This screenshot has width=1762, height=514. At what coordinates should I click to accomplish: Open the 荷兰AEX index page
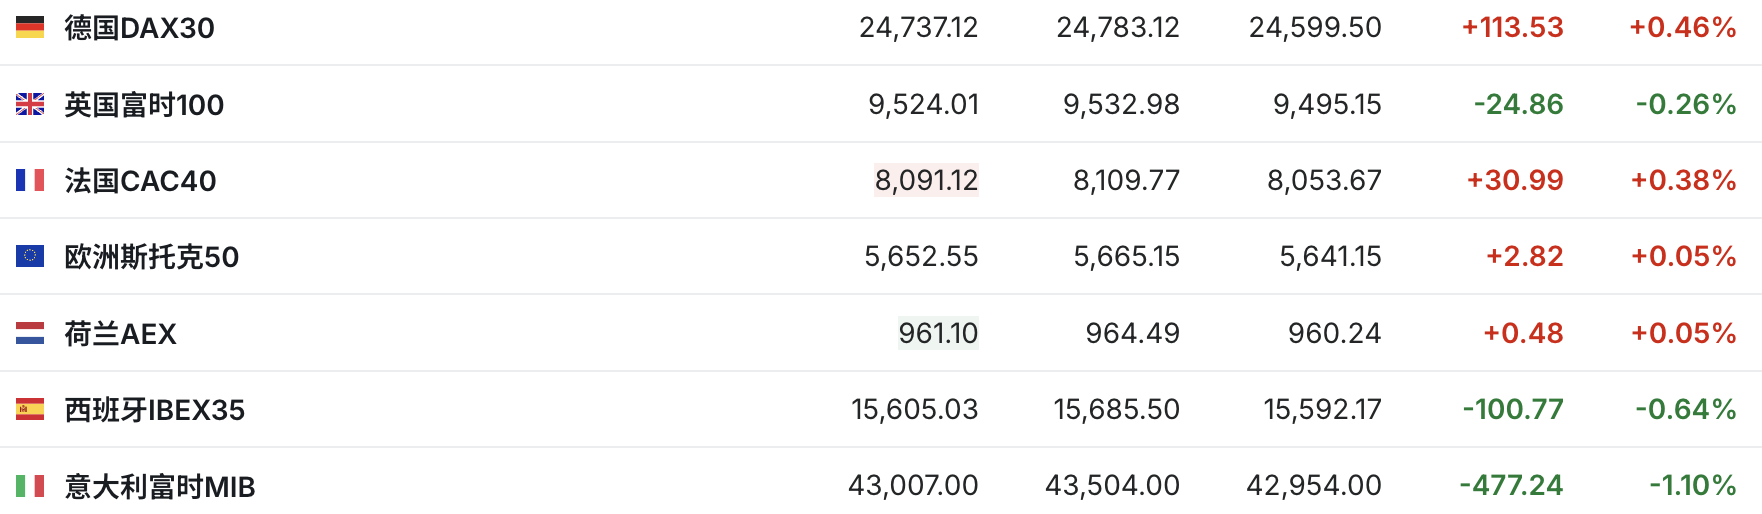click(x=120, y=334)
